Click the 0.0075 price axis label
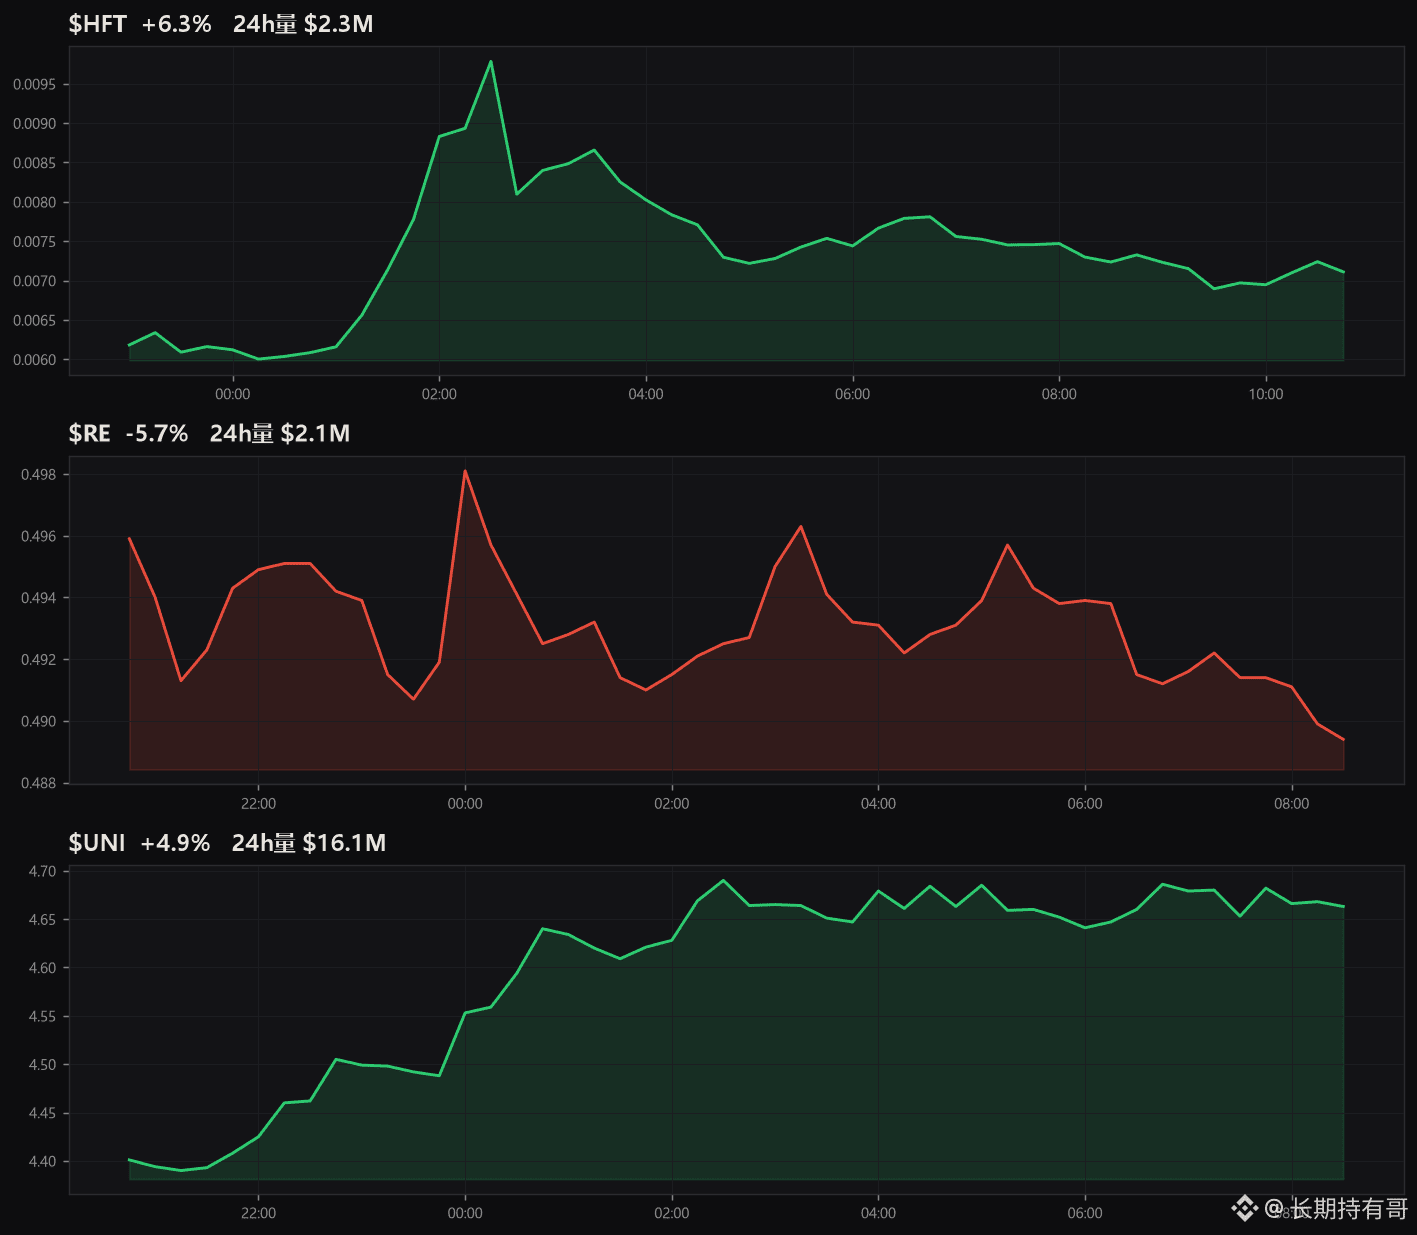 [x=34, y=242]
